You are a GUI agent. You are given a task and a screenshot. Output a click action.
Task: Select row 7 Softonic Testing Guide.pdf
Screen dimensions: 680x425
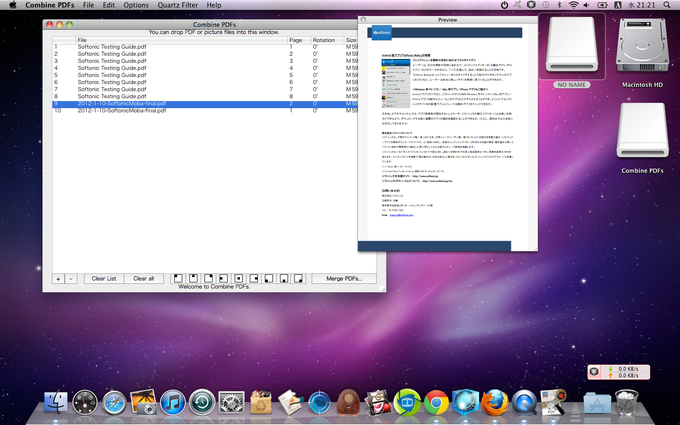(205, 89)
